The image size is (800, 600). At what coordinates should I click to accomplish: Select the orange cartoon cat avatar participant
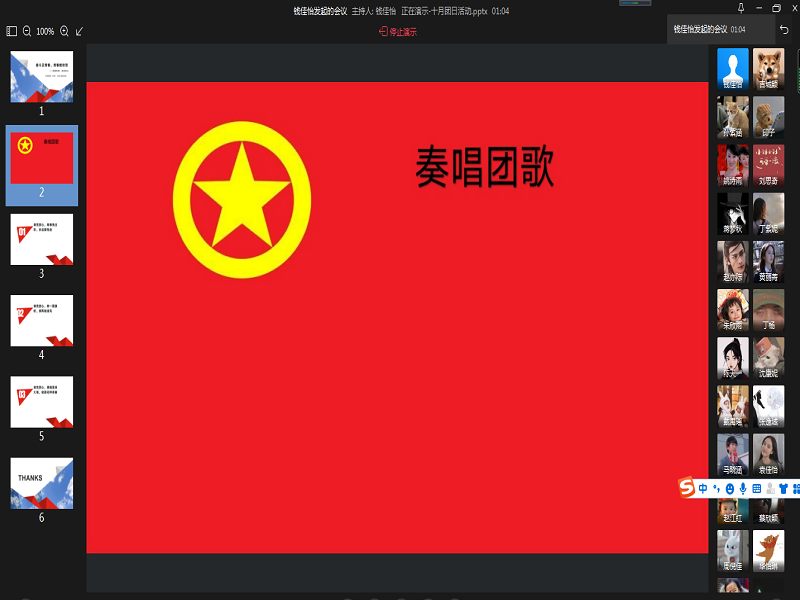click(x=768, y=552)
